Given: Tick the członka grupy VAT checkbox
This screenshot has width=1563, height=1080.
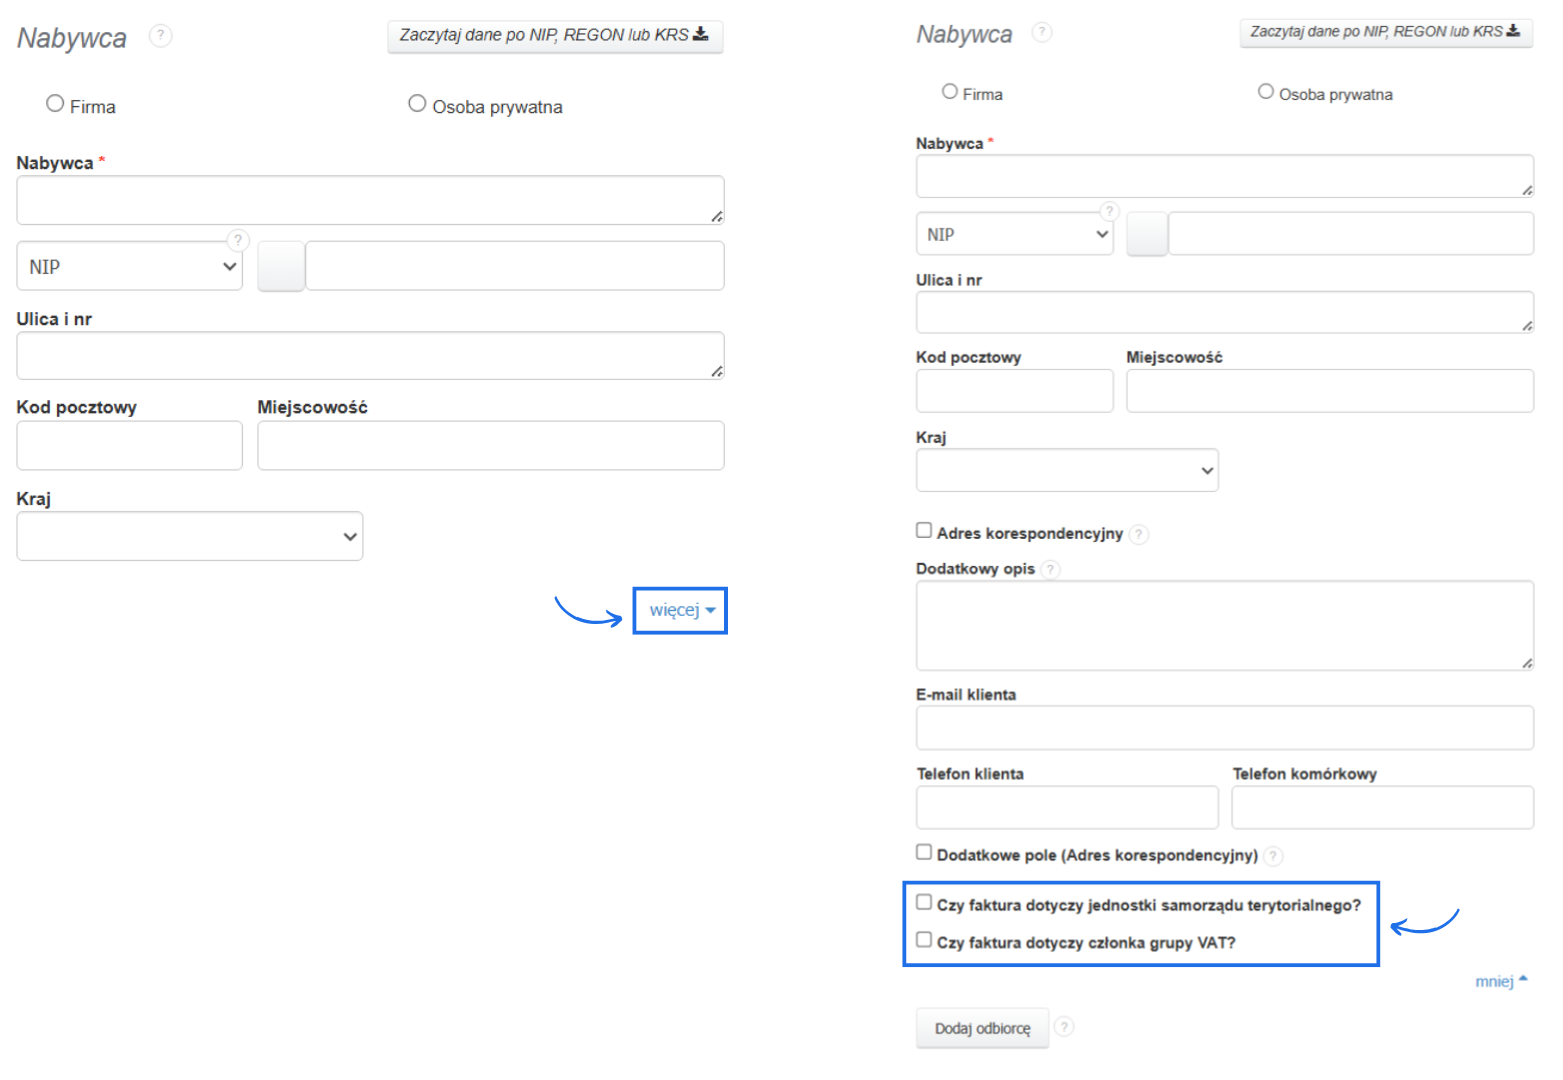Looking at the screenshot, I should pyautogui.click(x=924, y=940).
